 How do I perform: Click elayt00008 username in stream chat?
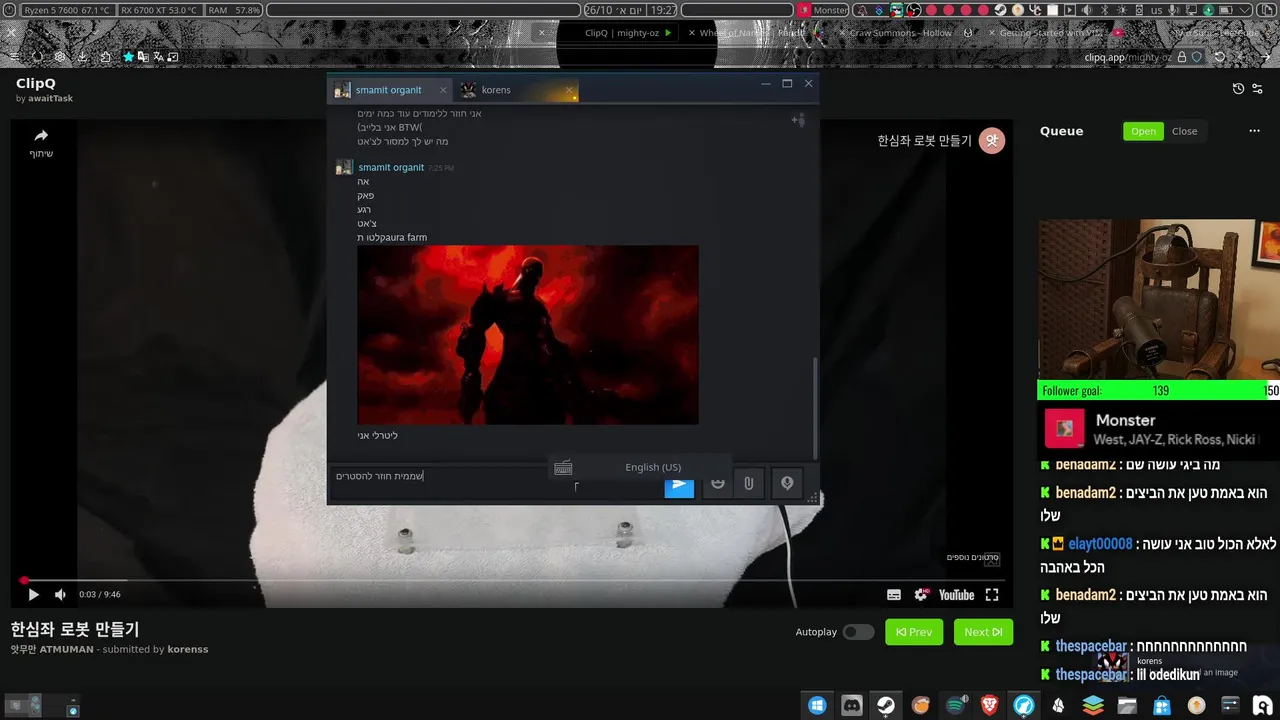[1100, 544]
